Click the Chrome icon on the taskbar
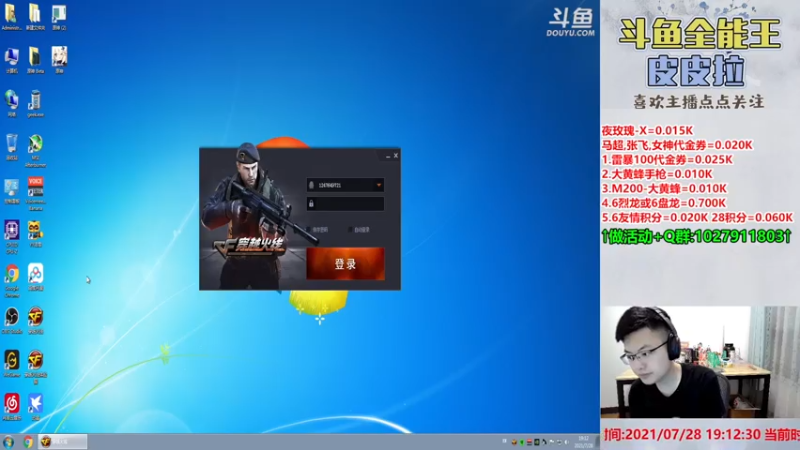Viewport: 800px width, 450px height. (x=28, y=442)
